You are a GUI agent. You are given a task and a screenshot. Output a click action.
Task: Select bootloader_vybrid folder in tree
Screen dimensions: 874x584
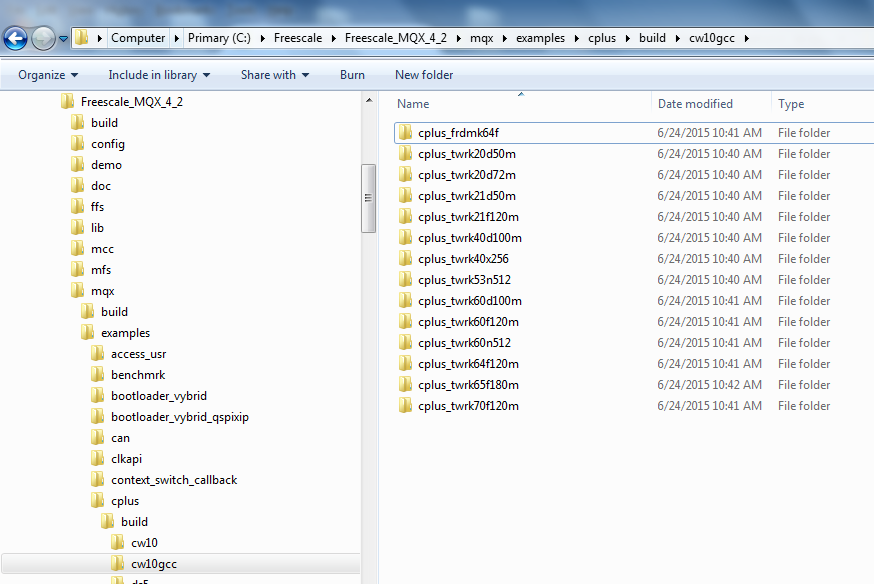pos(159,396)
